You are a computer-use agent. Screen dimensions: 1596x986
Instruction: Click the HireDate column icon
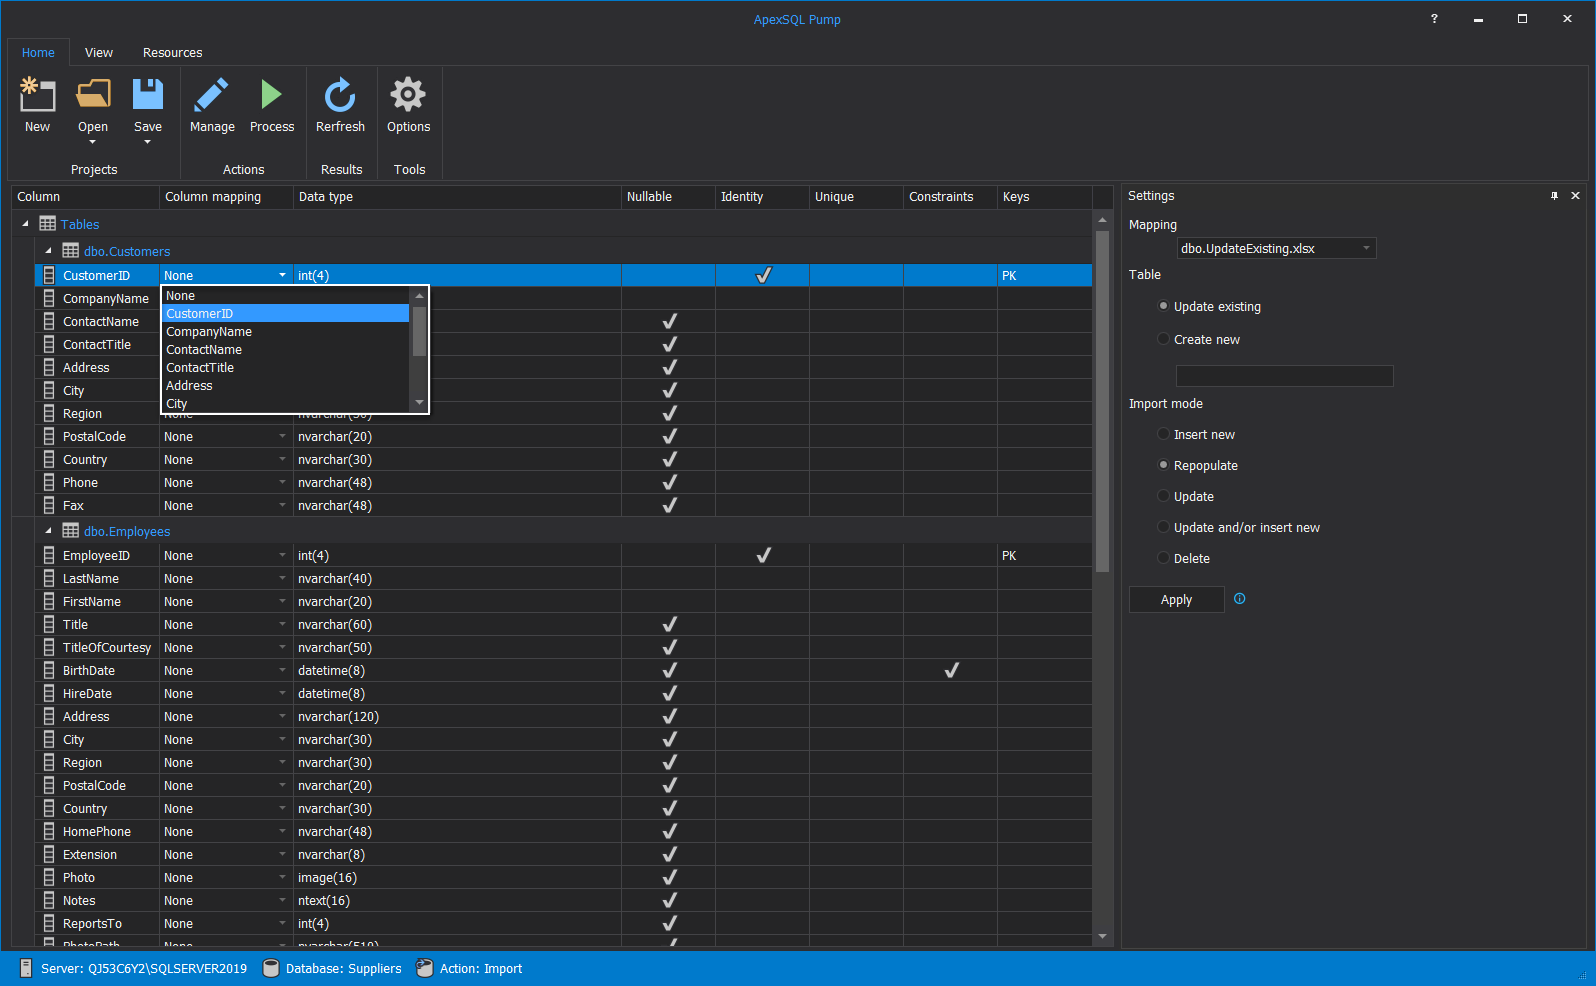tap(49, 693)
